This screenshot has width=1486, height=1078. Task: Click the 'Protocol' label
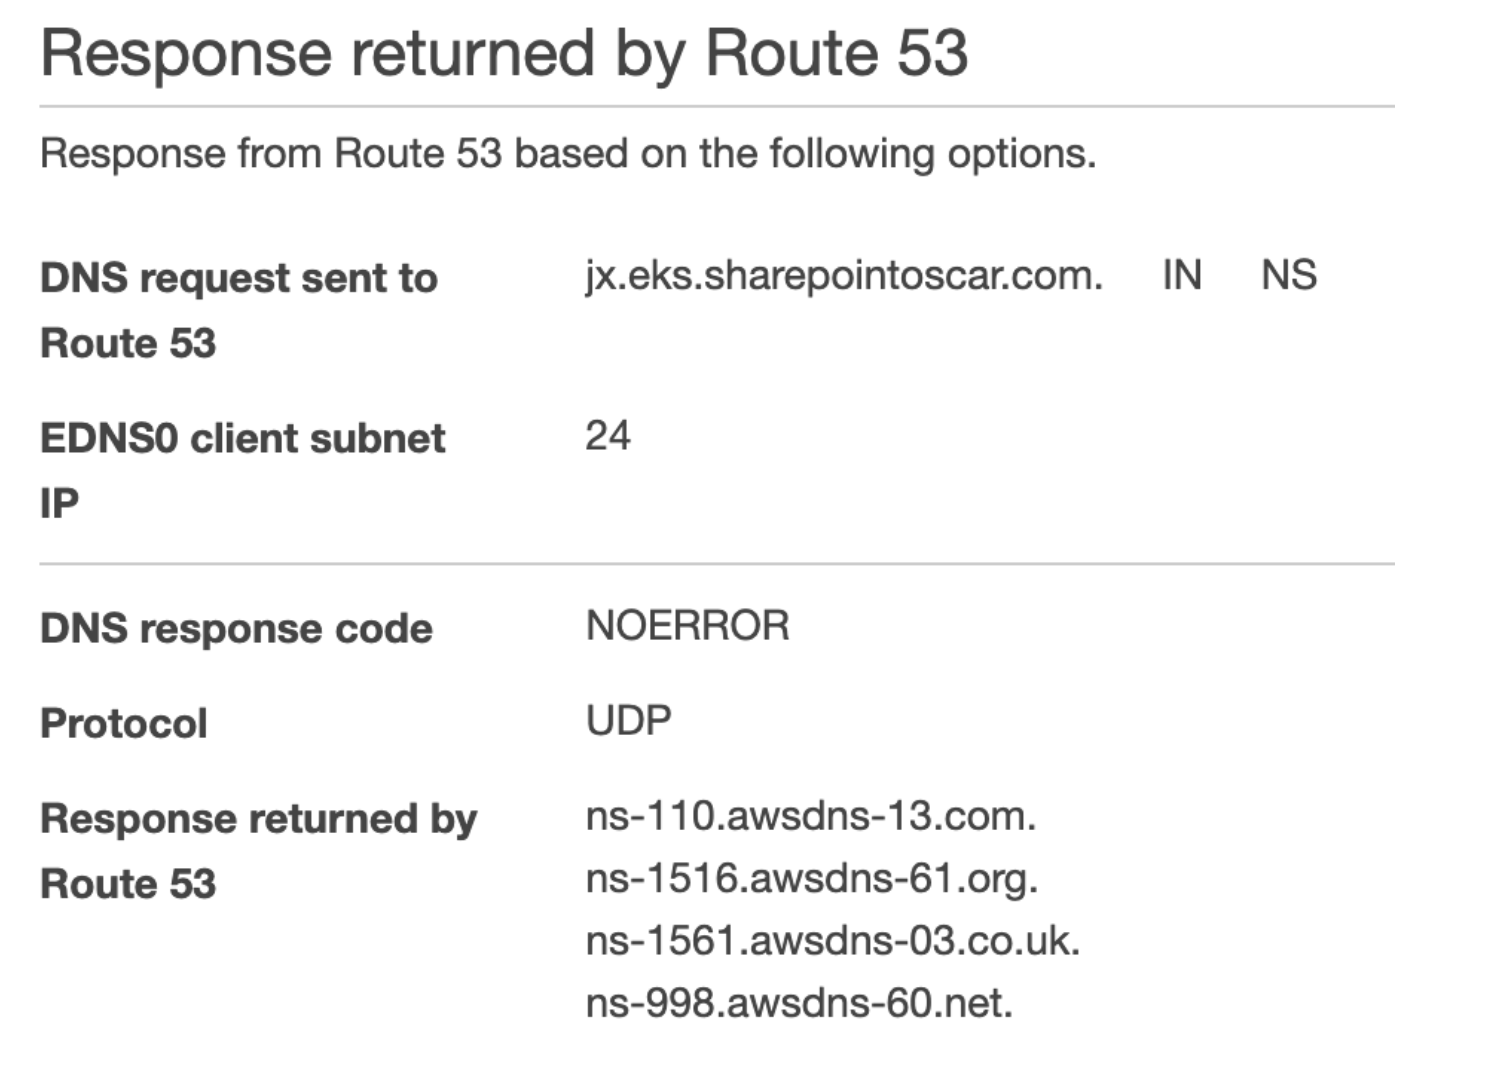(124, 723)
